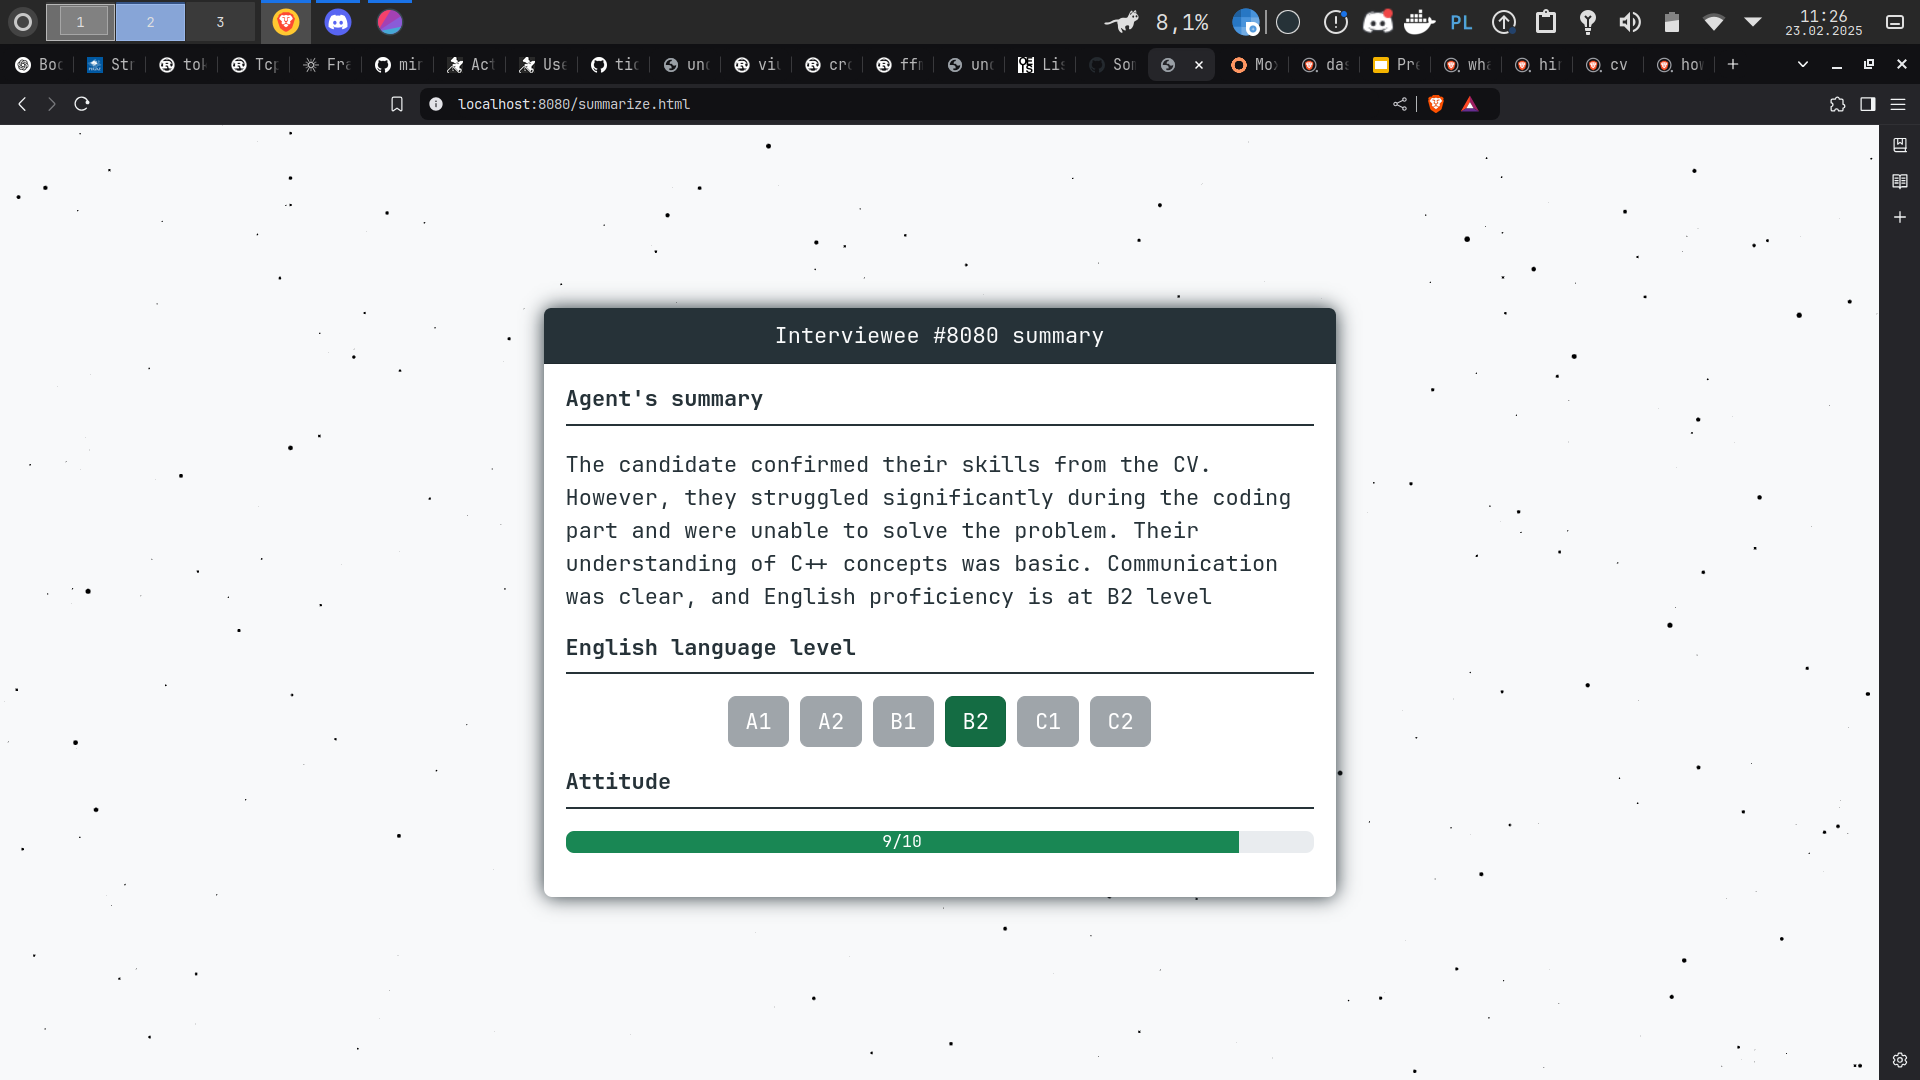Reload the page
Viewport: 1920px width, 1080px height.
(82, 104)
